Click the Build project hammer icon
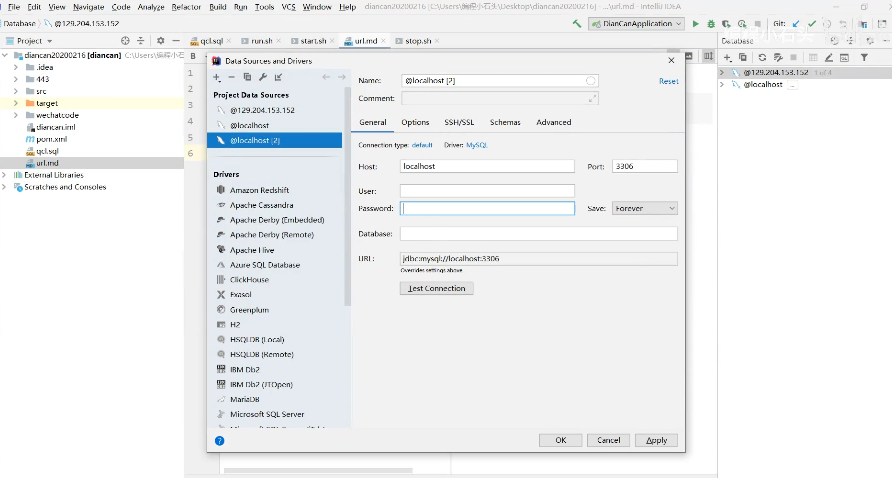The height and width of the screenshot is (478, 892). point(577,24)
